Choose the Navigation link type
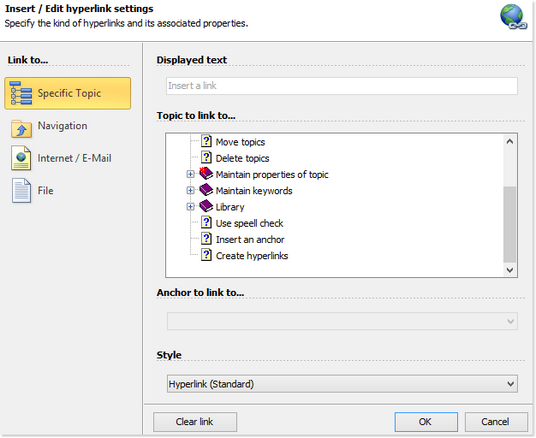 (x=62, y=126)
